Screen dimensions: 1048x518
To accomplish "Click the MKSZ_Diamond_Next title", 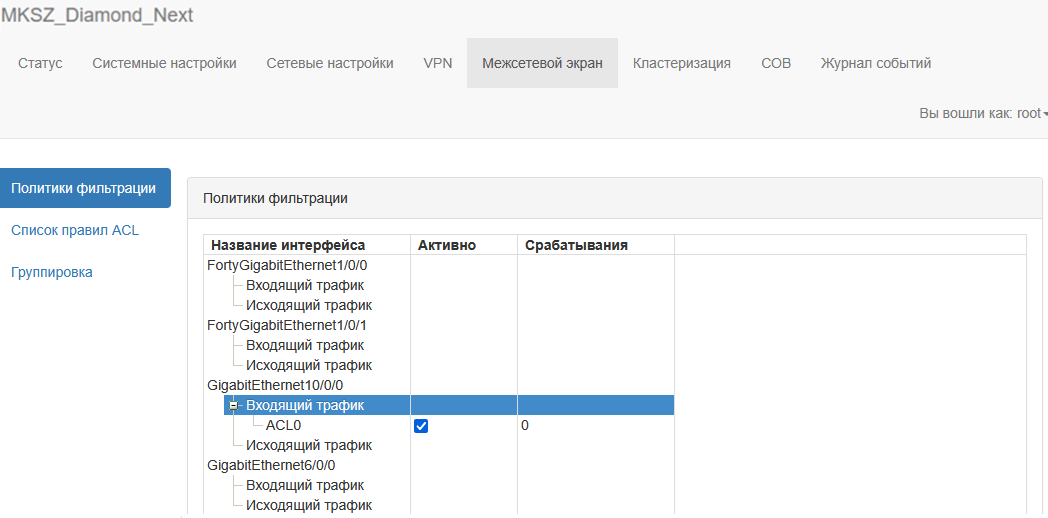I will click(x=97, y=16).
